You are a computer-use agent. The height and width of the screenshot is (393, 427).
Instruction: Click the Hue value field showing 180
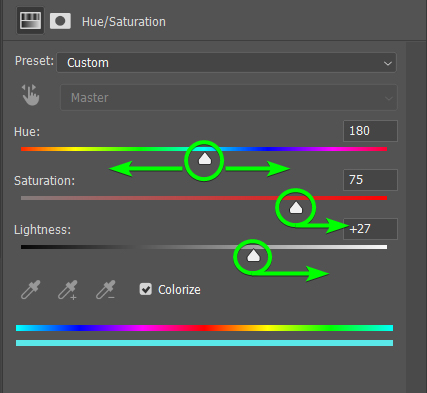pyautogui.click(x=370, y=131)
